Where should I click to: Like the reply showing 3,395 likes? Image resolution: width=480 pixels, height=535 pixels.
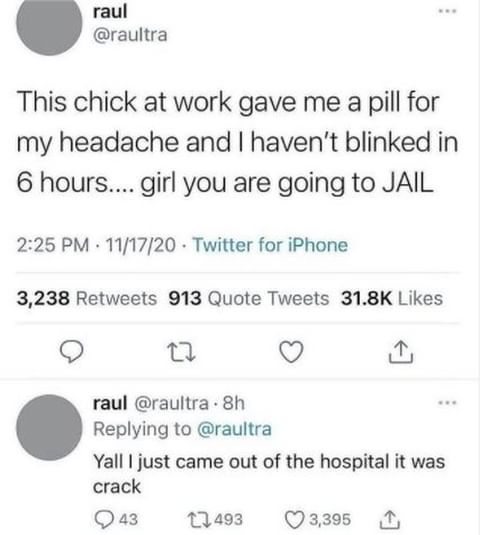click(318, 519)
